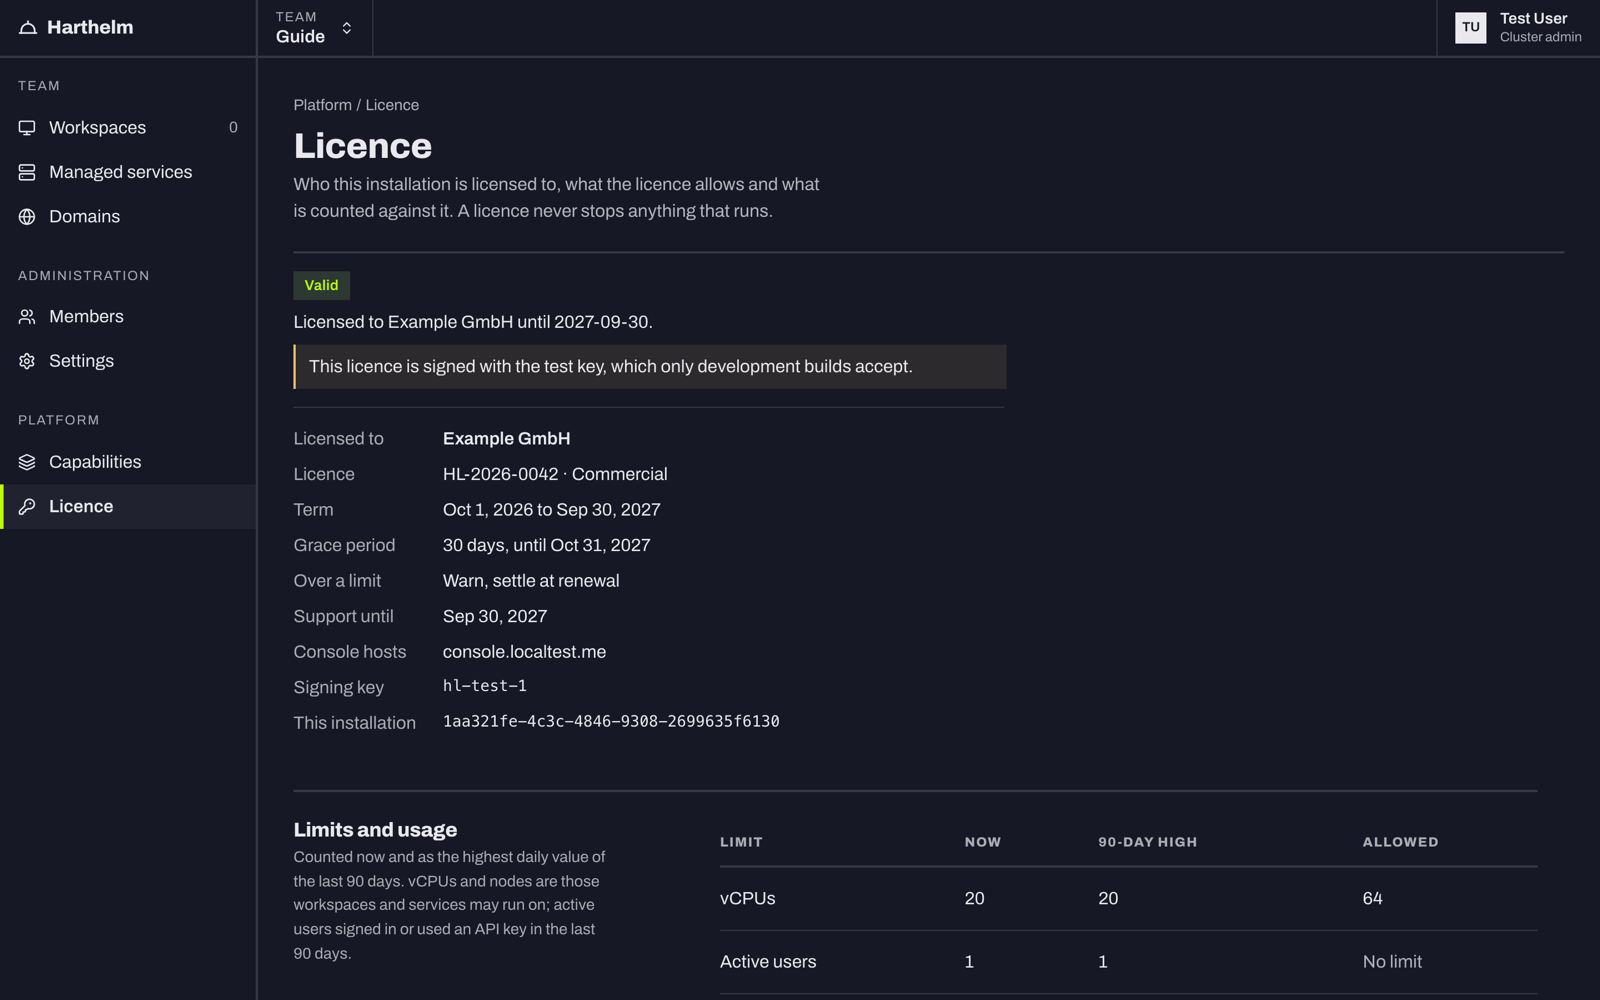Click the Workspaces monitor icon
This screenshot has height=1000, width=1600.
click(27, 128)
